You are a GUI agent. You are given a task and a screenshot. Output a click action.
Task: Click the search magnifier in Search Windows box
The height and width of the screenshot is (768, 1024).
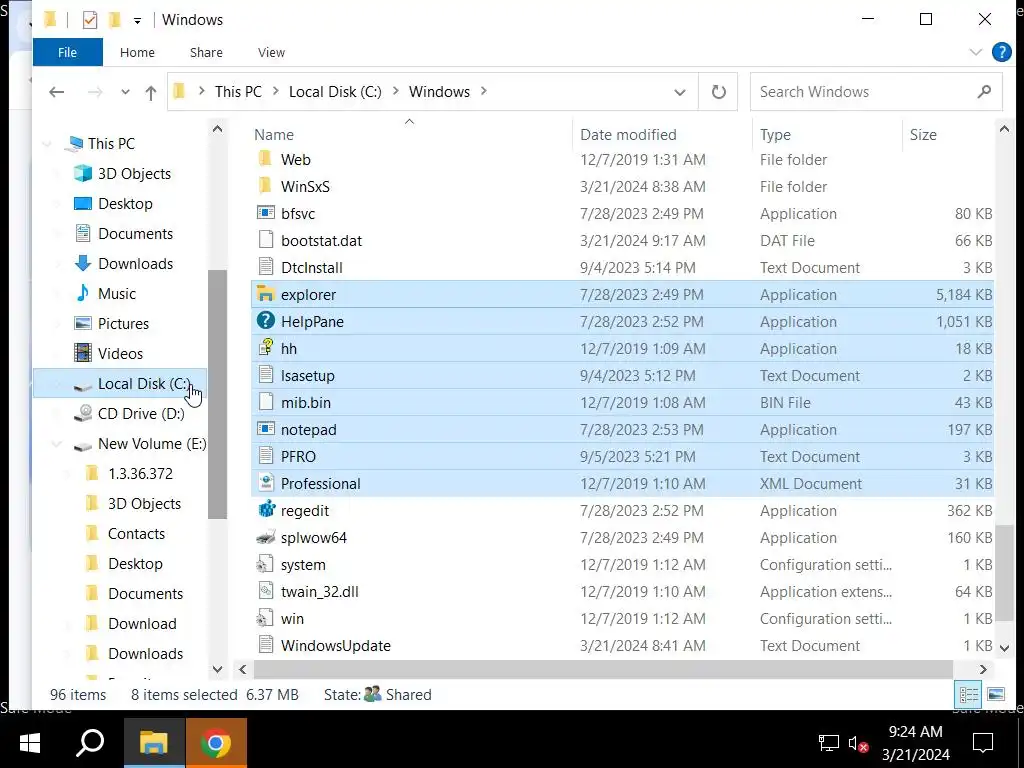click(984, 91)
